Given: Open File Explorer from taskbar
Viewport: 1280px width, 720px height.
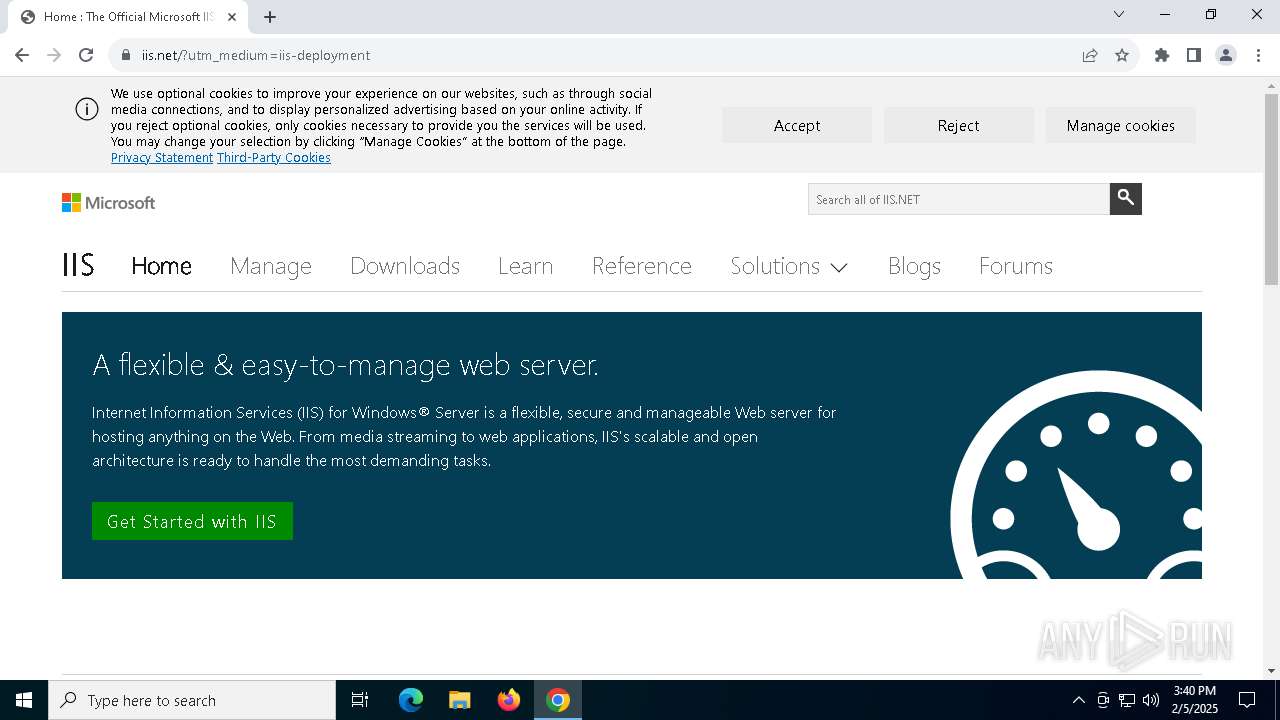Looking at the screenshot, I should click(x=460, y=700).
